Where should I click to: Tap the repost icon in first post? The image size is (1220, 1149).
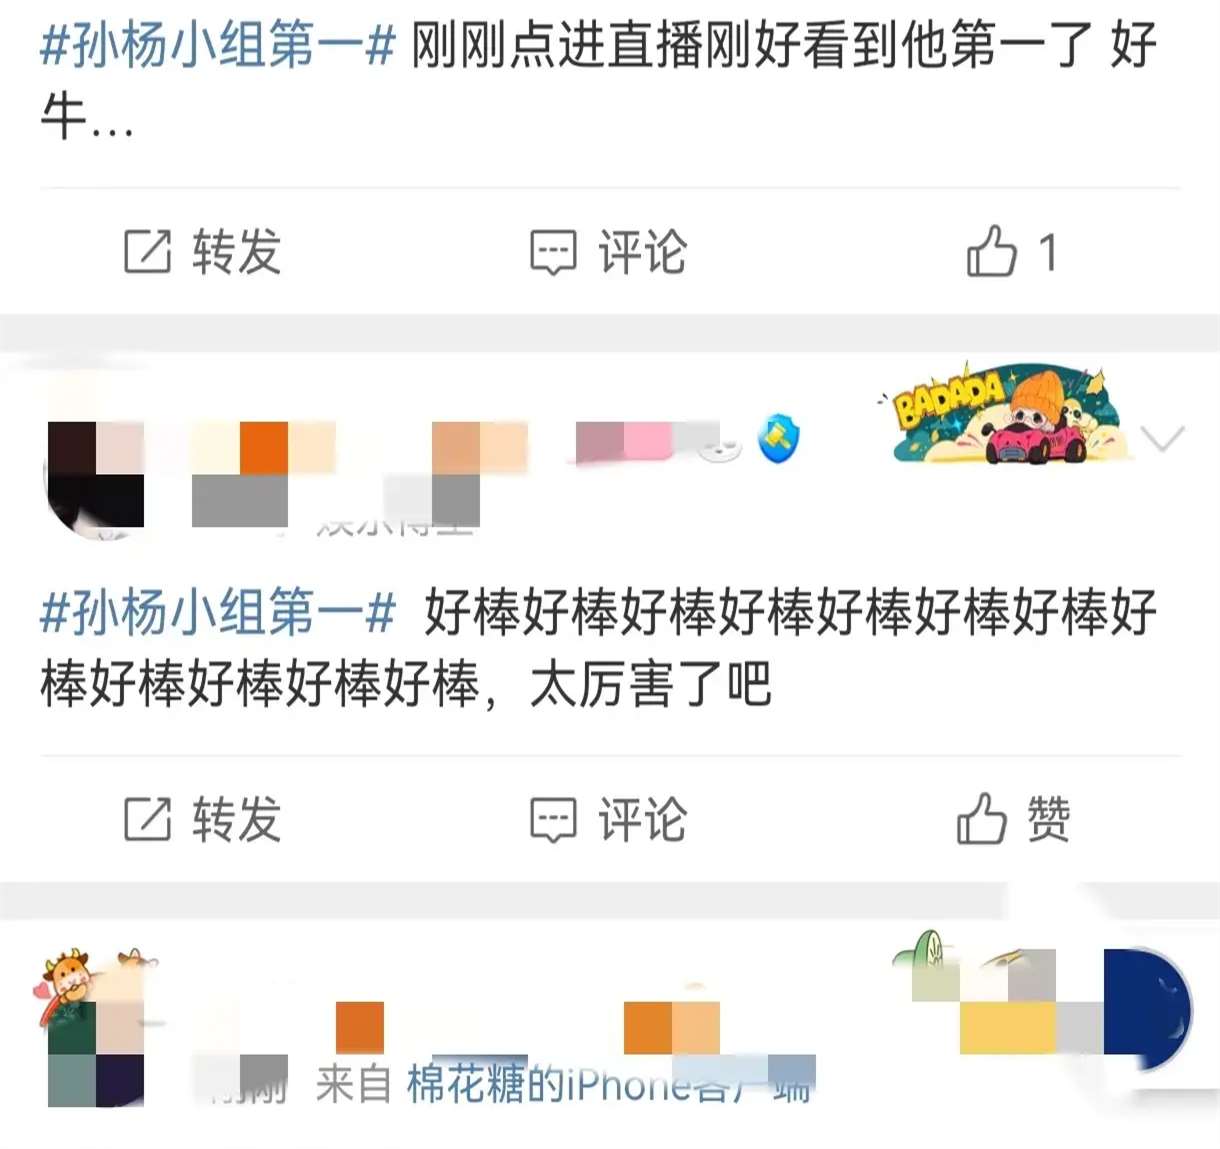(x=147, y=251)
